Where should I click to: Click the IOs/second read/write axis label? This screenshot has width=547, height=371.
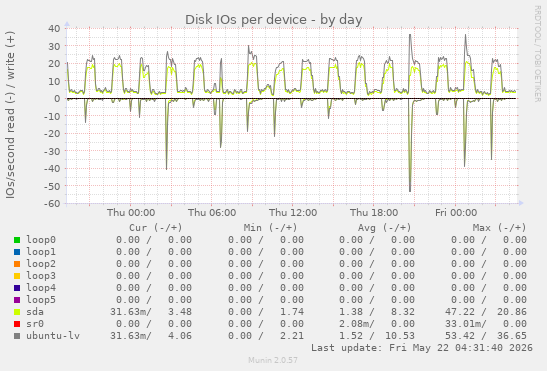pos(10,115)
